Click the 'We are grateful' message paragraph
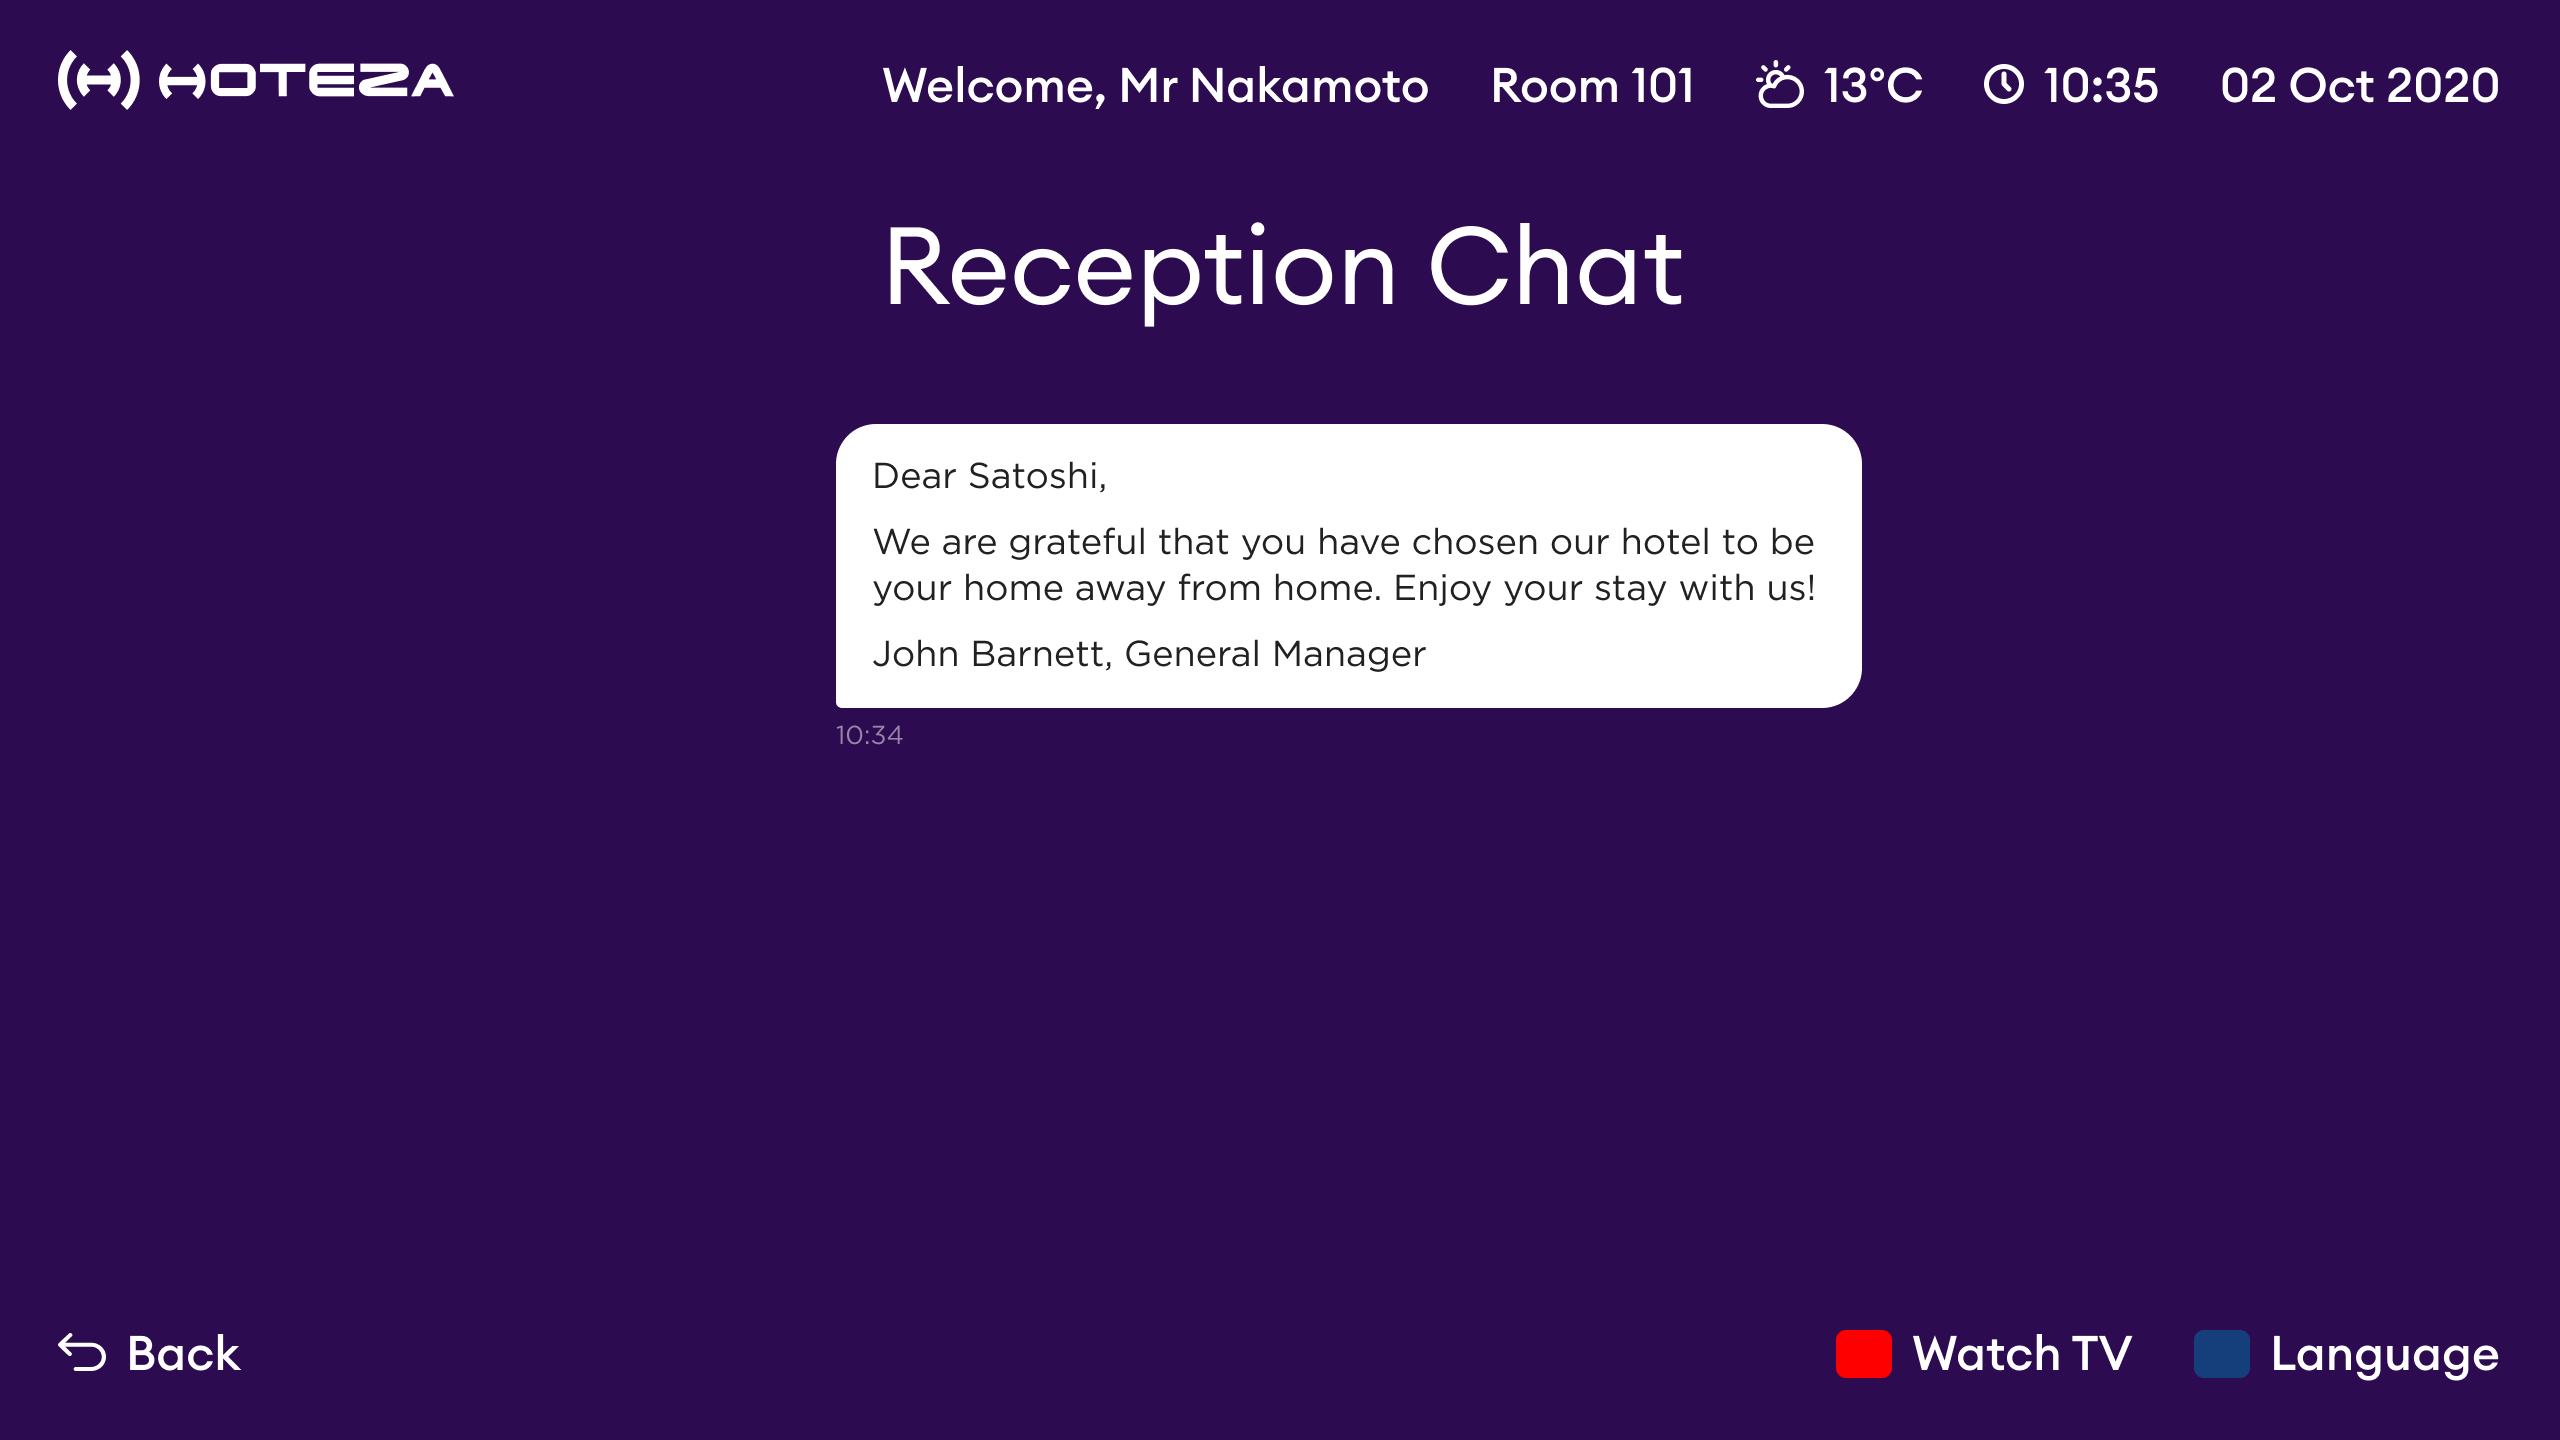 [x=1344, y=565]
